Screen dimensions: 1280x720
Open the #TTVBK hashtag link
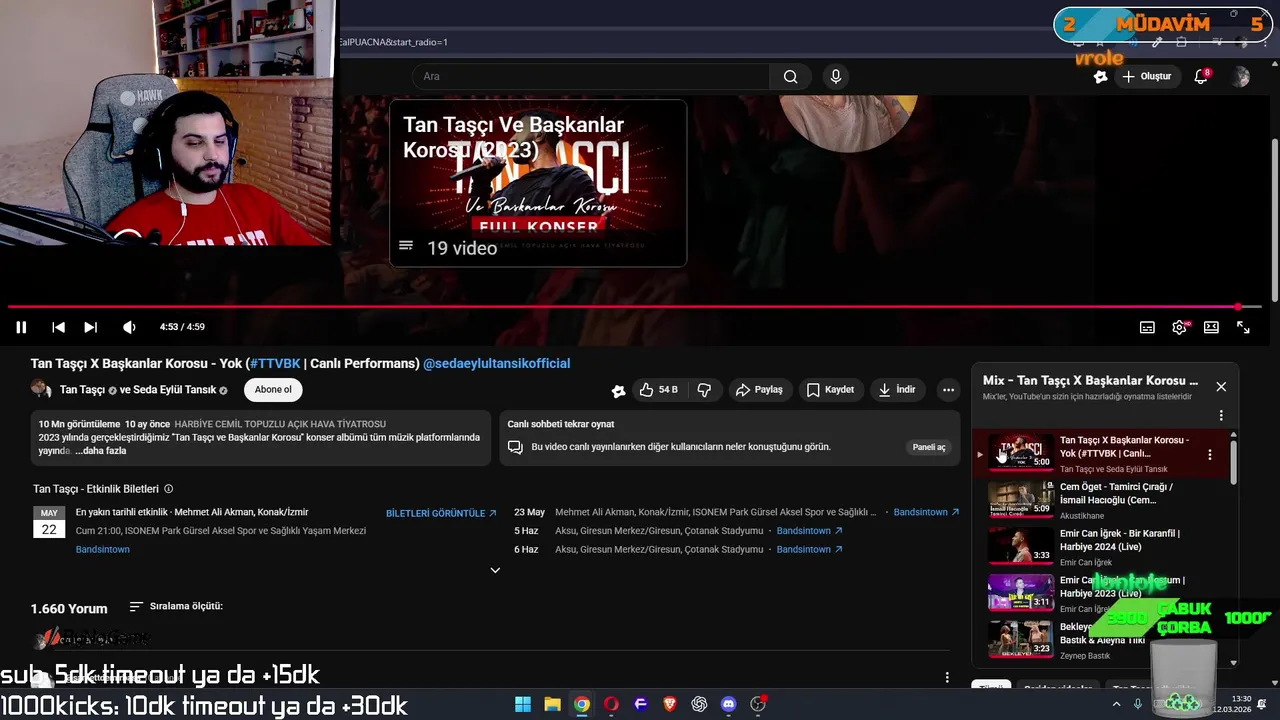(x=275, y=364)
